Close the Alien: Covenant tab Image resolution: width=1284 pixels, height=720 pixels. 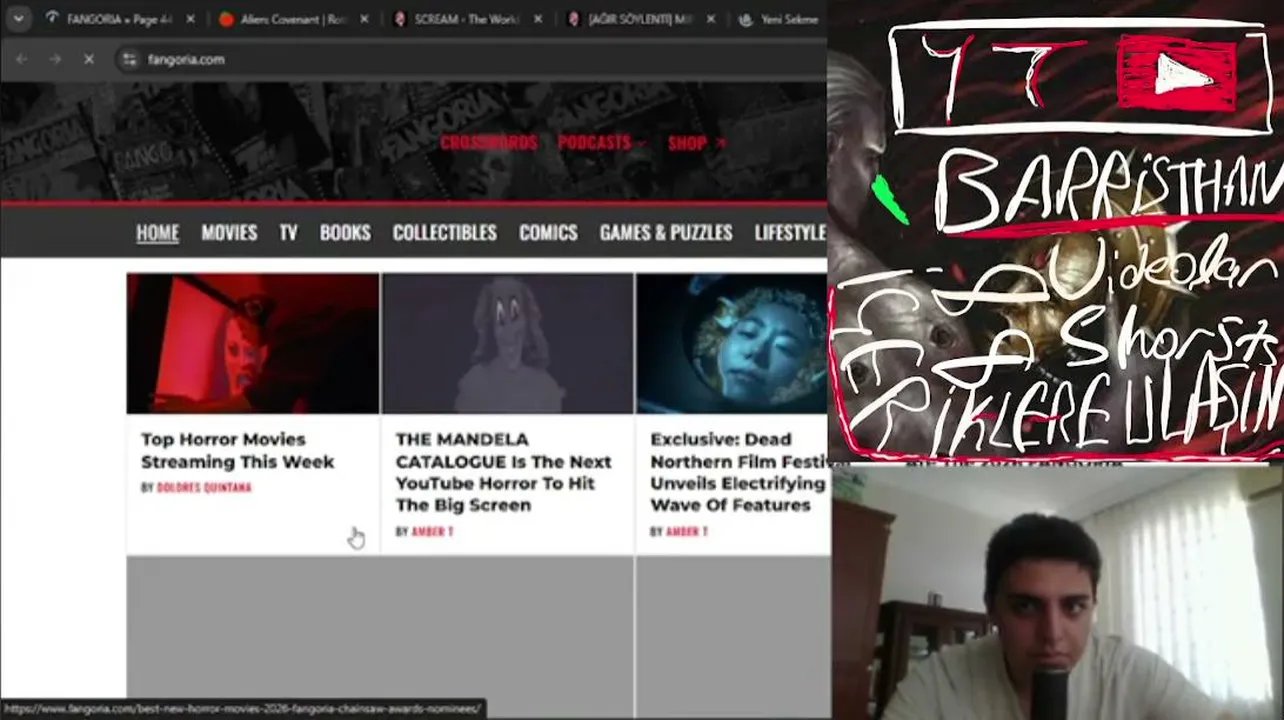[x=364, y=19]
